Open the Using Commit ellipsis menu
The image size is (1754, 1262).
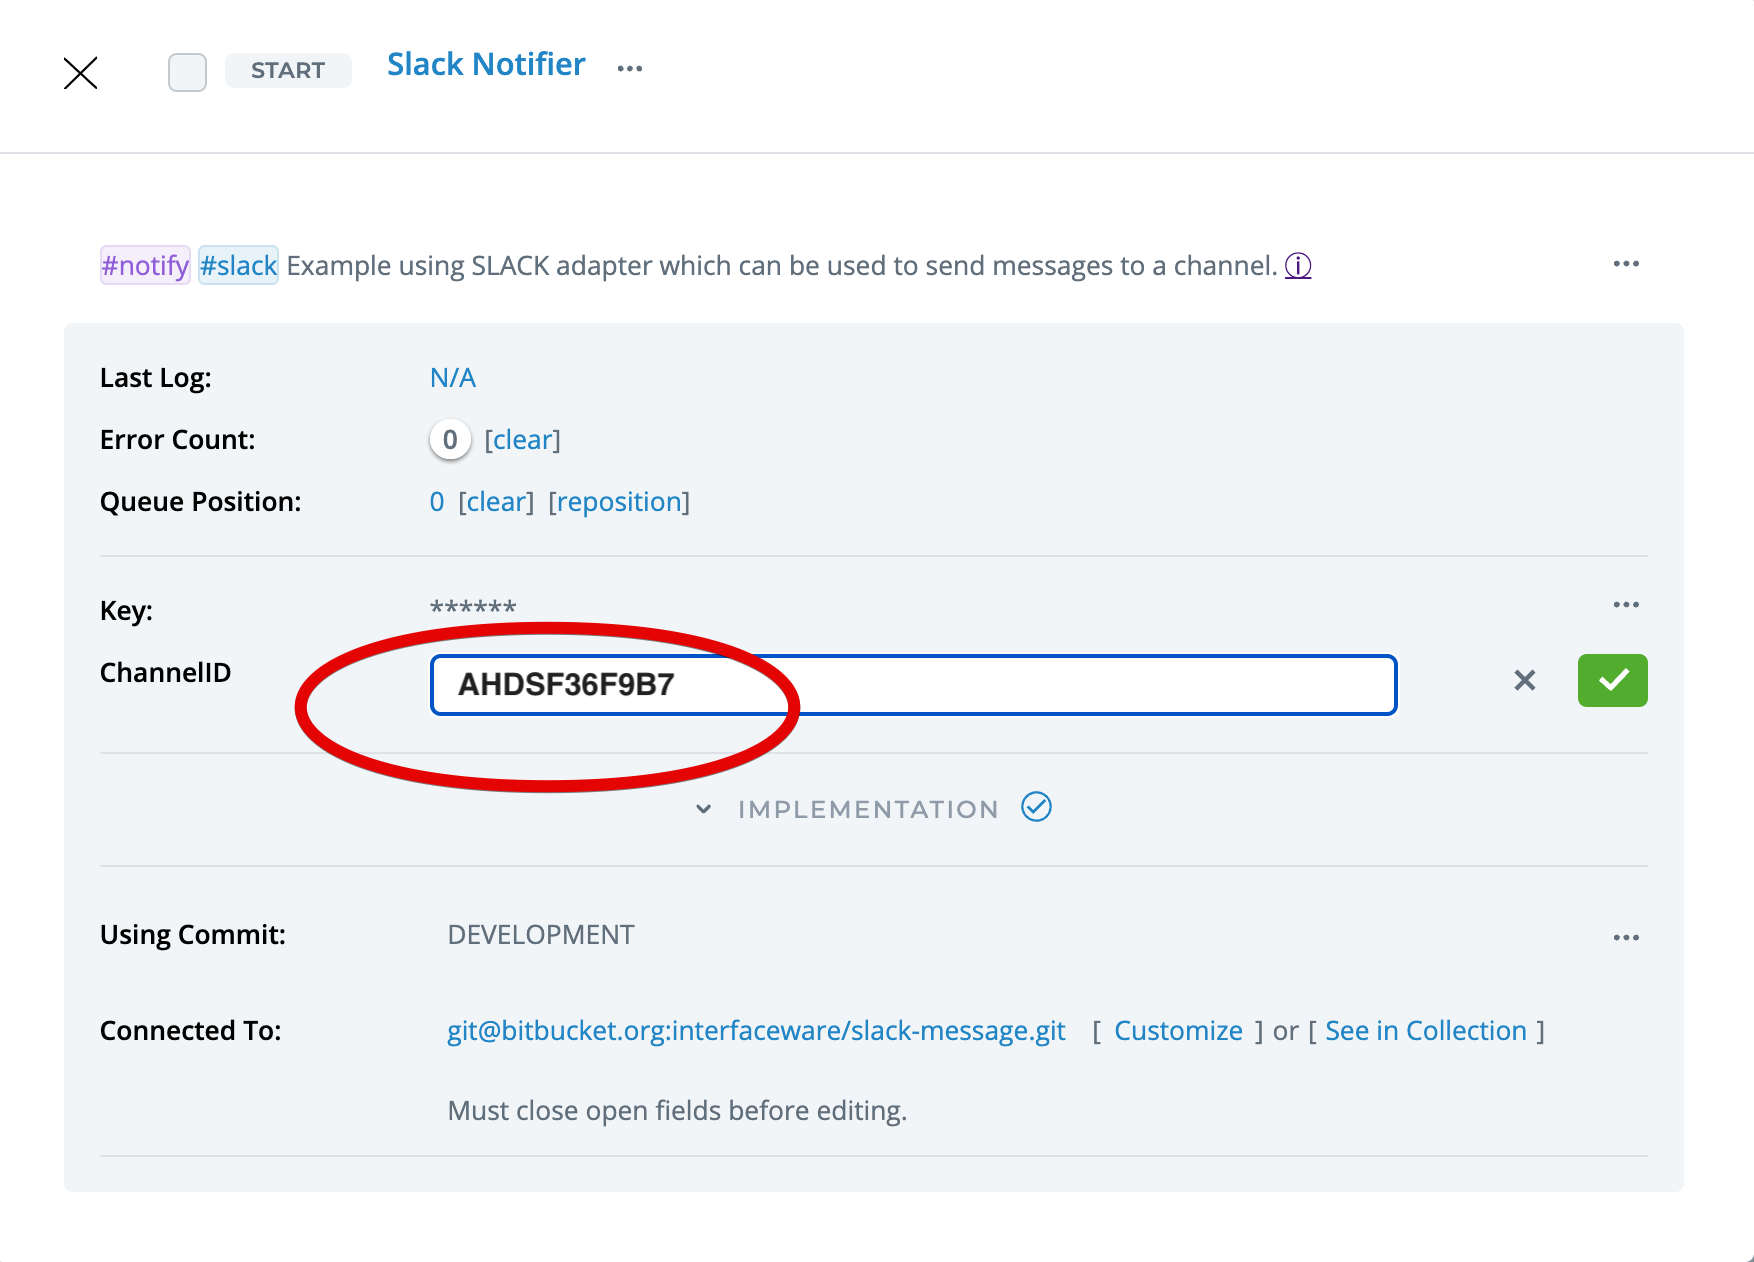(x=1626, y=938)
